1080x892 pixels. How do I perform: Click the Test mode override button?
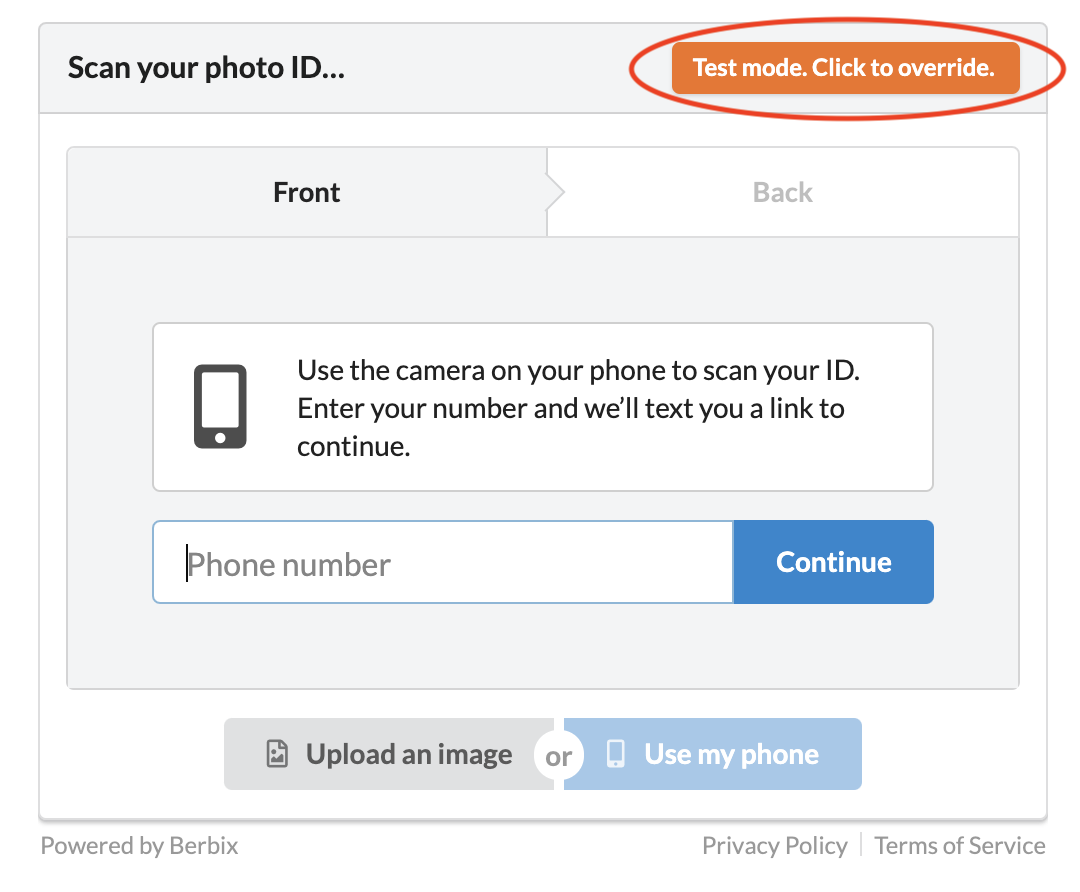click(845, 68)
